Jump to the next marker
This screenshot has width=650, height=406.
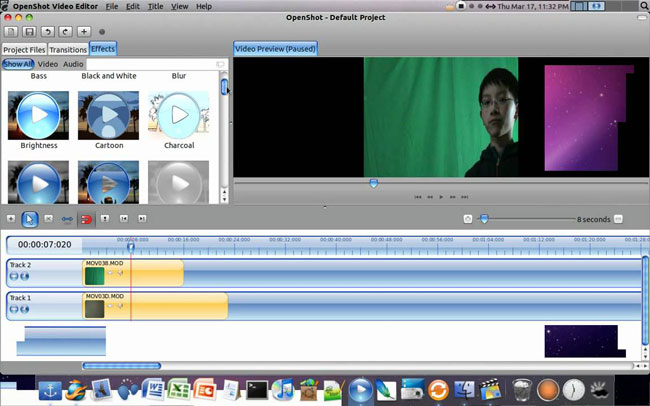(142, 219)
